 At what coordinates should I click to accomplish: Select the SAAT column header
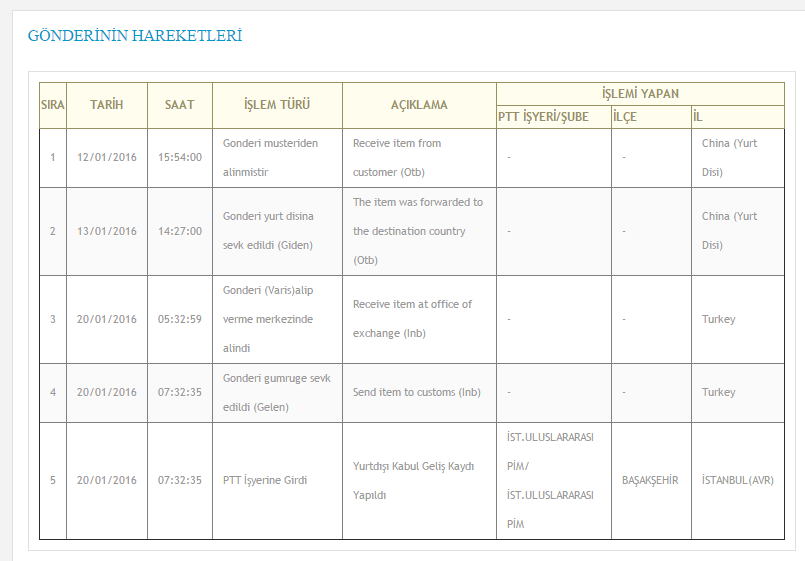[180, 105]
